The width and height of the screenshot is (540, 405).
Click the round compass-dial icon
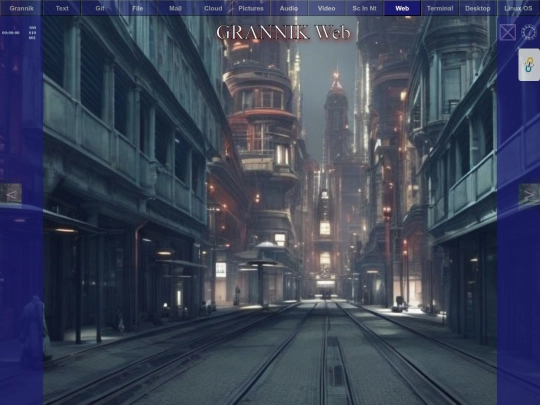[x=529, y=32]
